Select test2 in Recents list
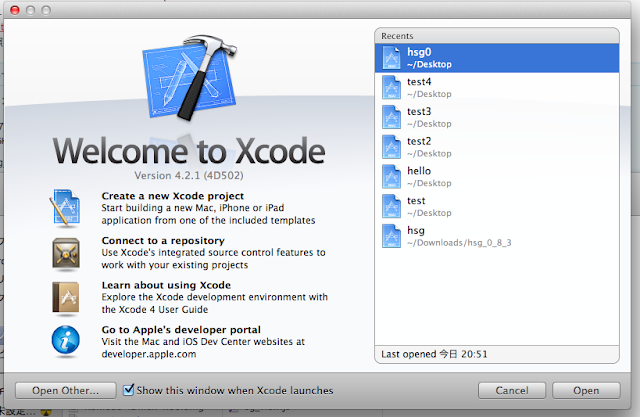Viewport: 640px width, 417px height. tap(497, 147)
